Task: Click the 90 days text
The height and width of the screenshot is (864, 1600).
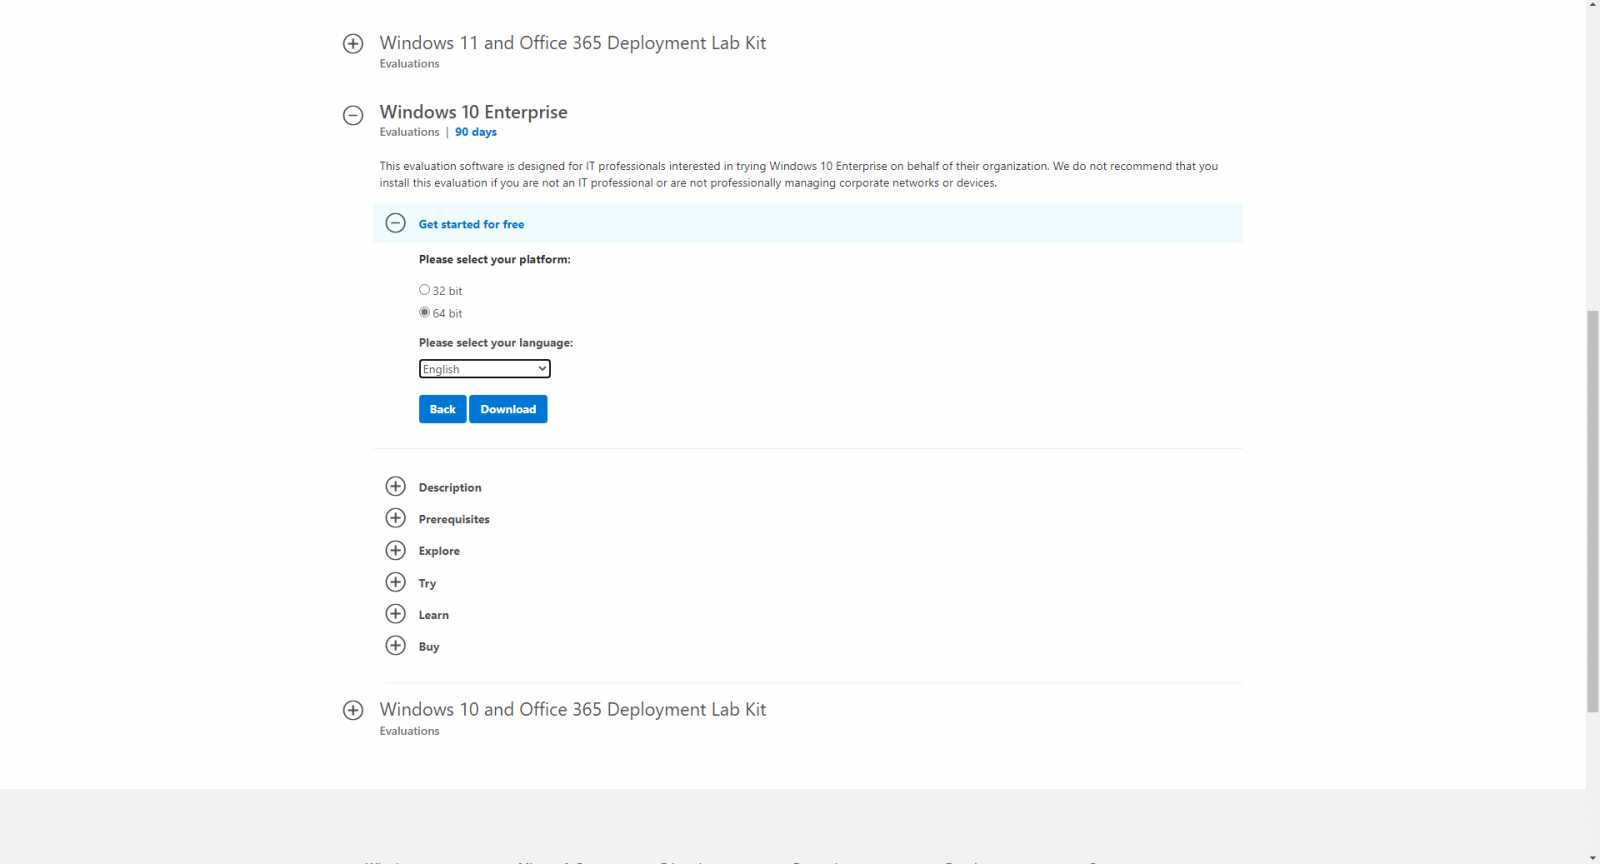Action: point(476,132)
